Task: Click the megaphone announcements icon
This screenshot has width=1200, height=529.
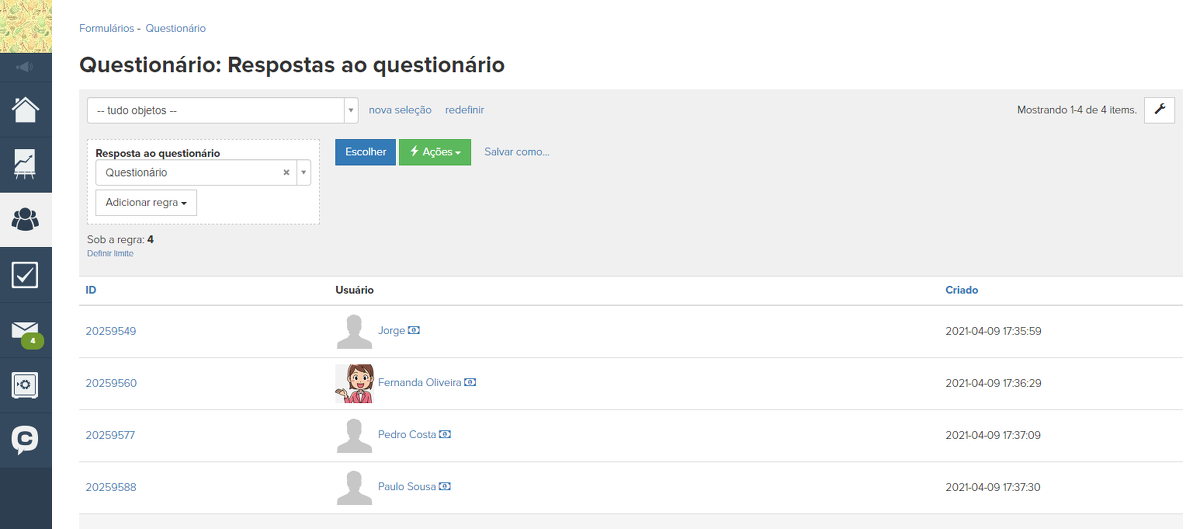Action: click(25, 67)
